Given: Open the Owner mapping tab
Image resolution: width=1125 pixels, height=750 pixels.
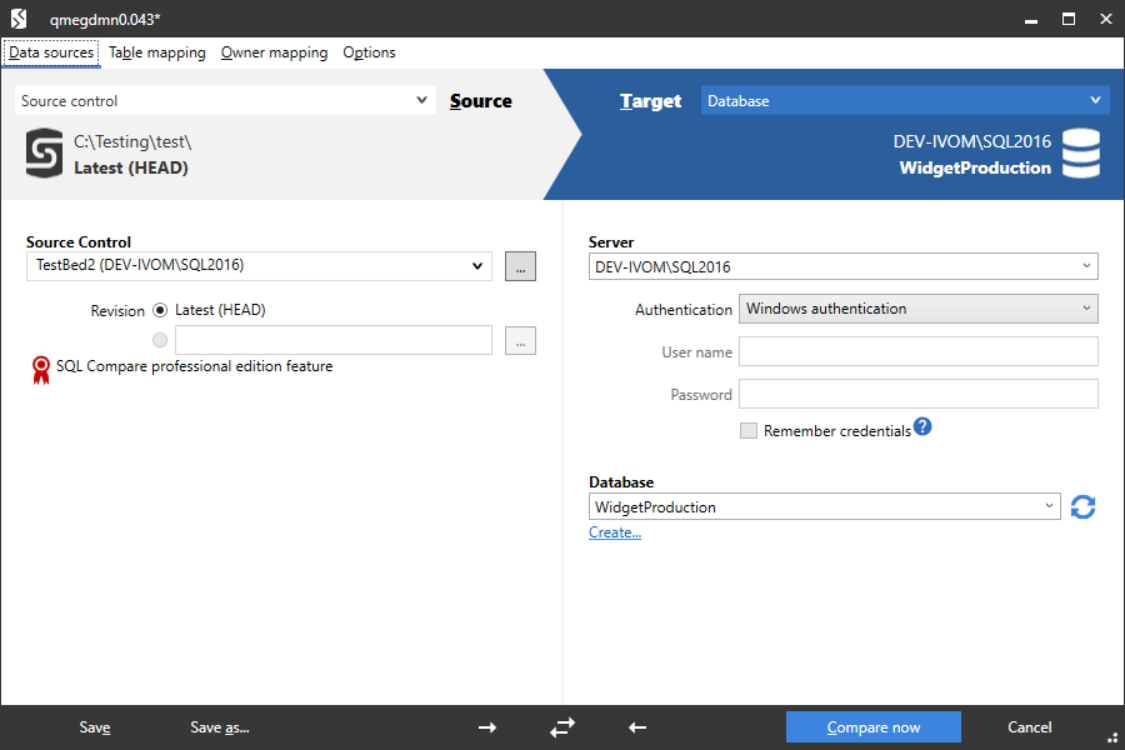Looking at the screenshot, I should [274, 53].
